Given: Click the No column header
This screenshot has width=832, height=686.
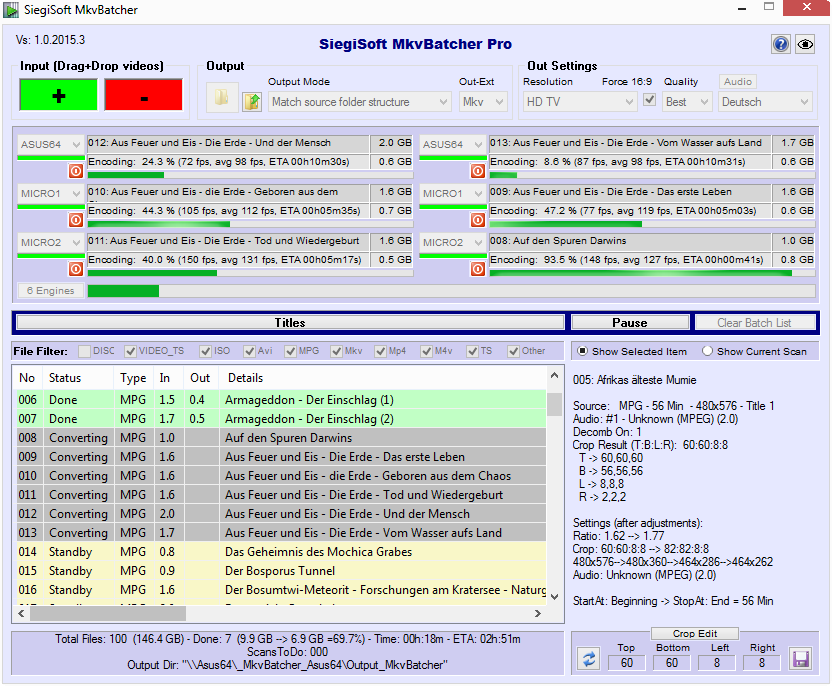Looking at the screenshot, I should (x=28, y=378).
